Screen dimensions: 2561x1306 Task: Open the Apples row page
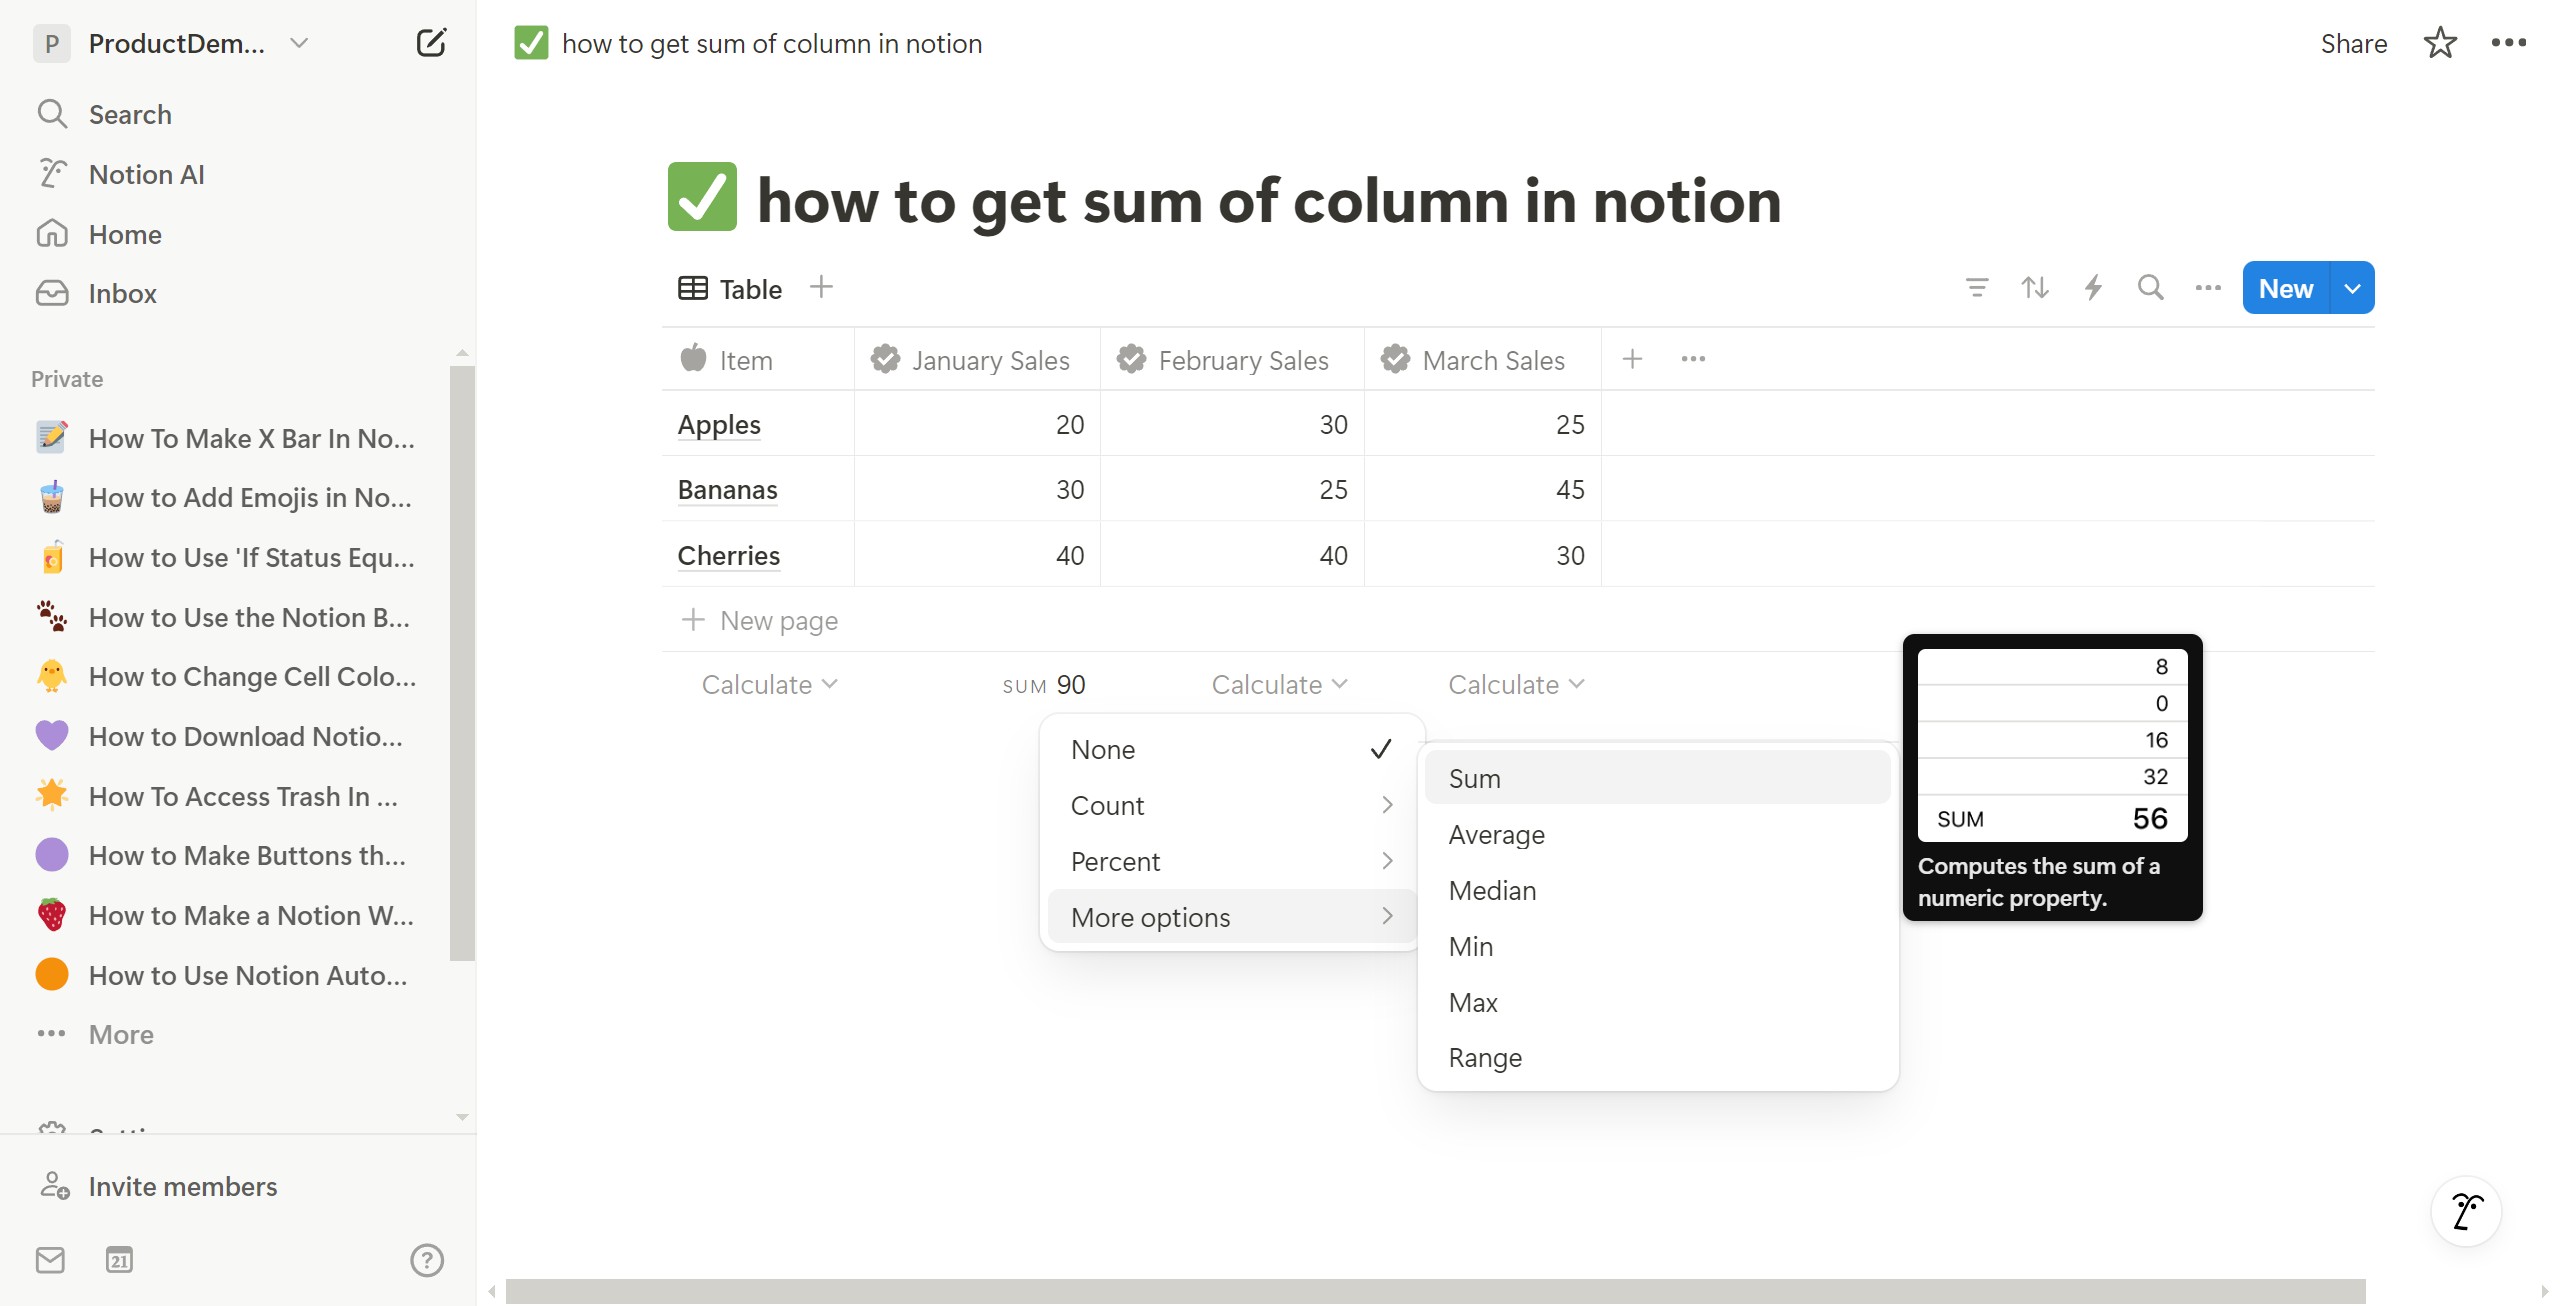tap(719, 424)
